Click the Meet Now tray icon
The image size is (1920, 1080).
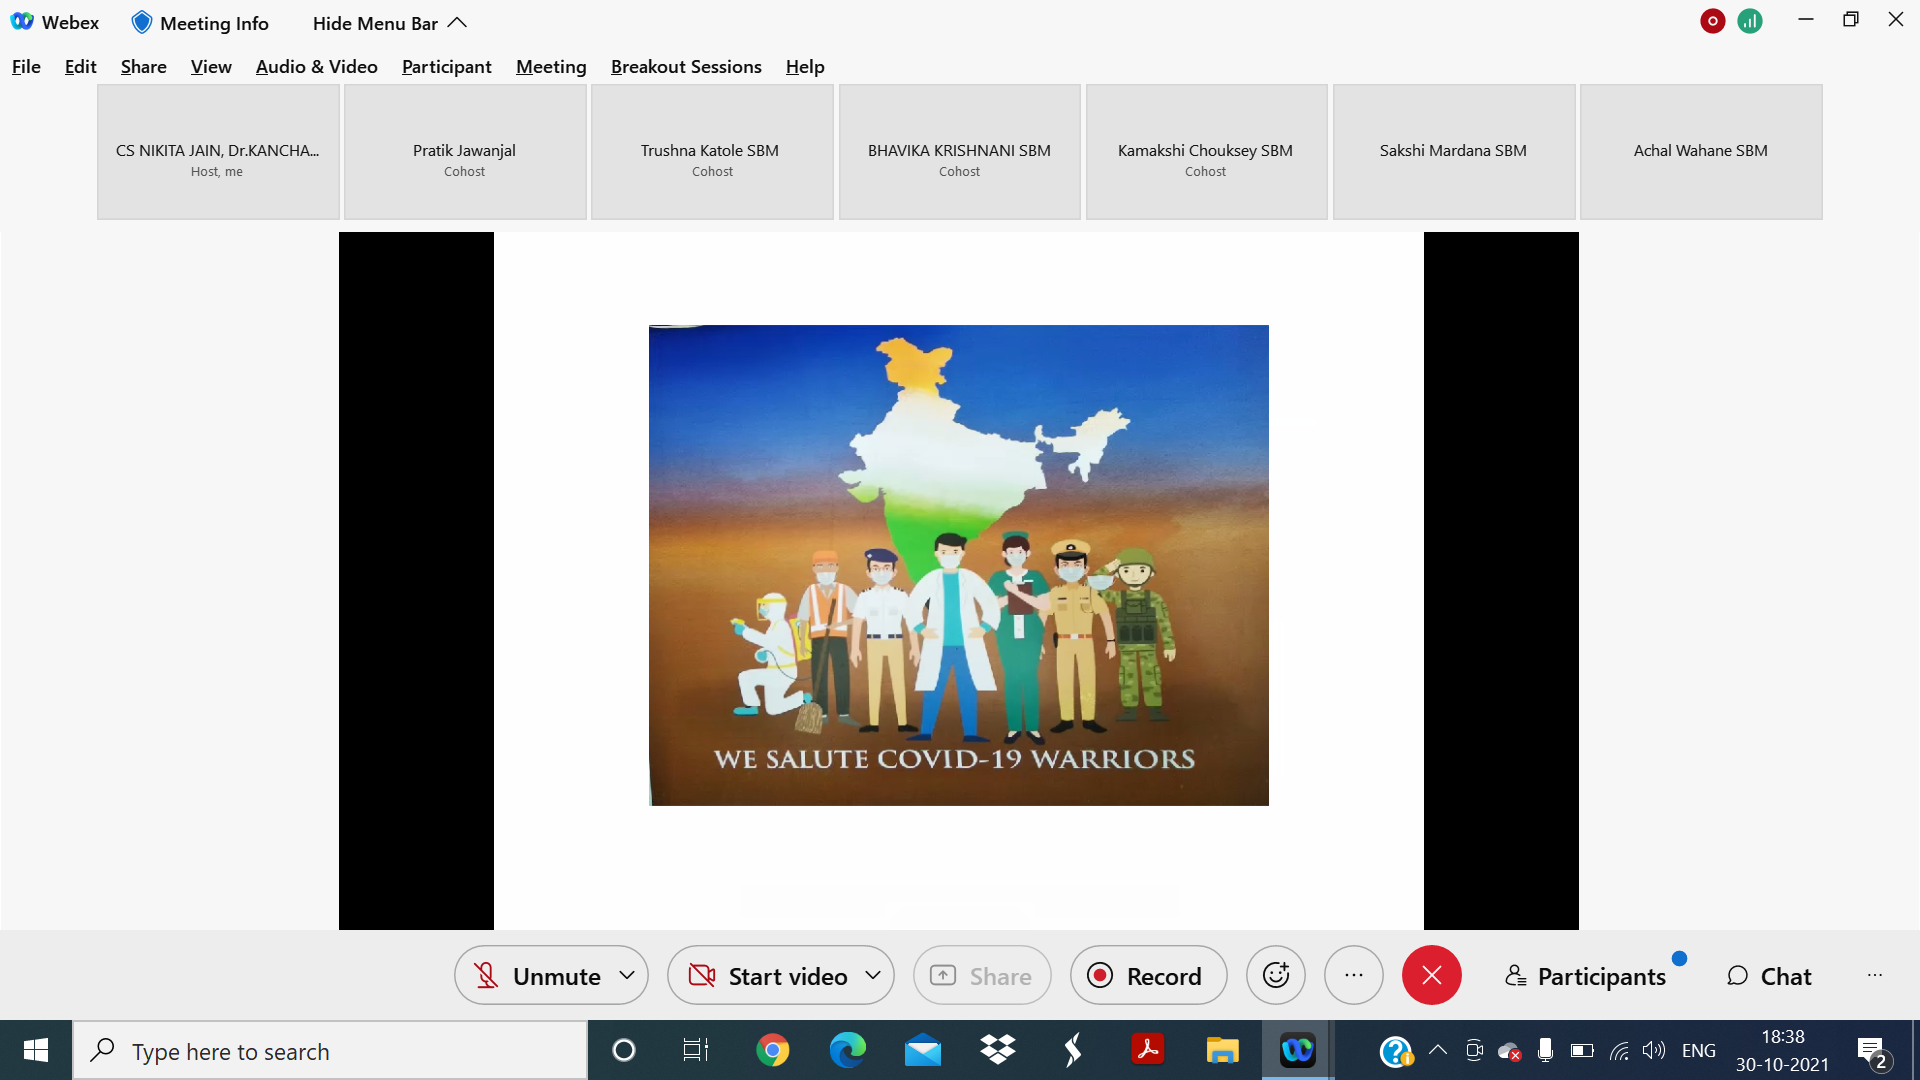click(x=1474, y=1050)
